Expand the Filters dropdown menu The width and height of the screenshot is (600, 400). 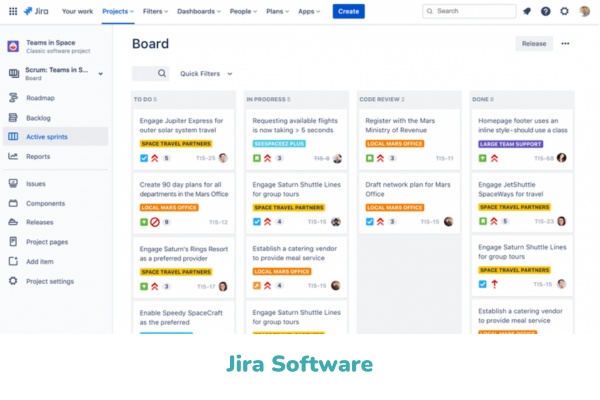click(x=155, y=11)
